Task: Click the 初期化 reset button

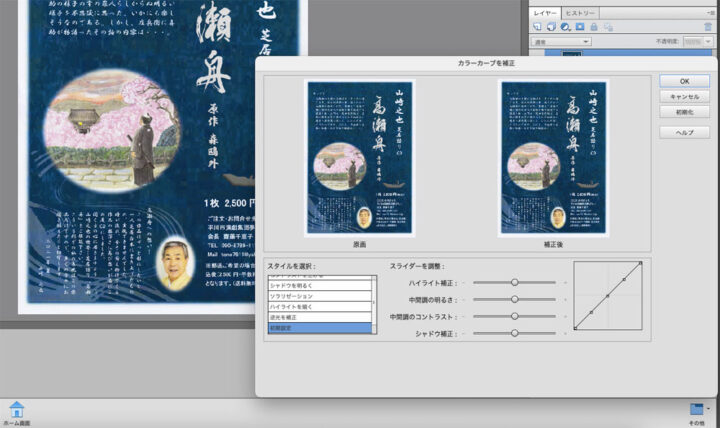Action: (x=684, y=113)
